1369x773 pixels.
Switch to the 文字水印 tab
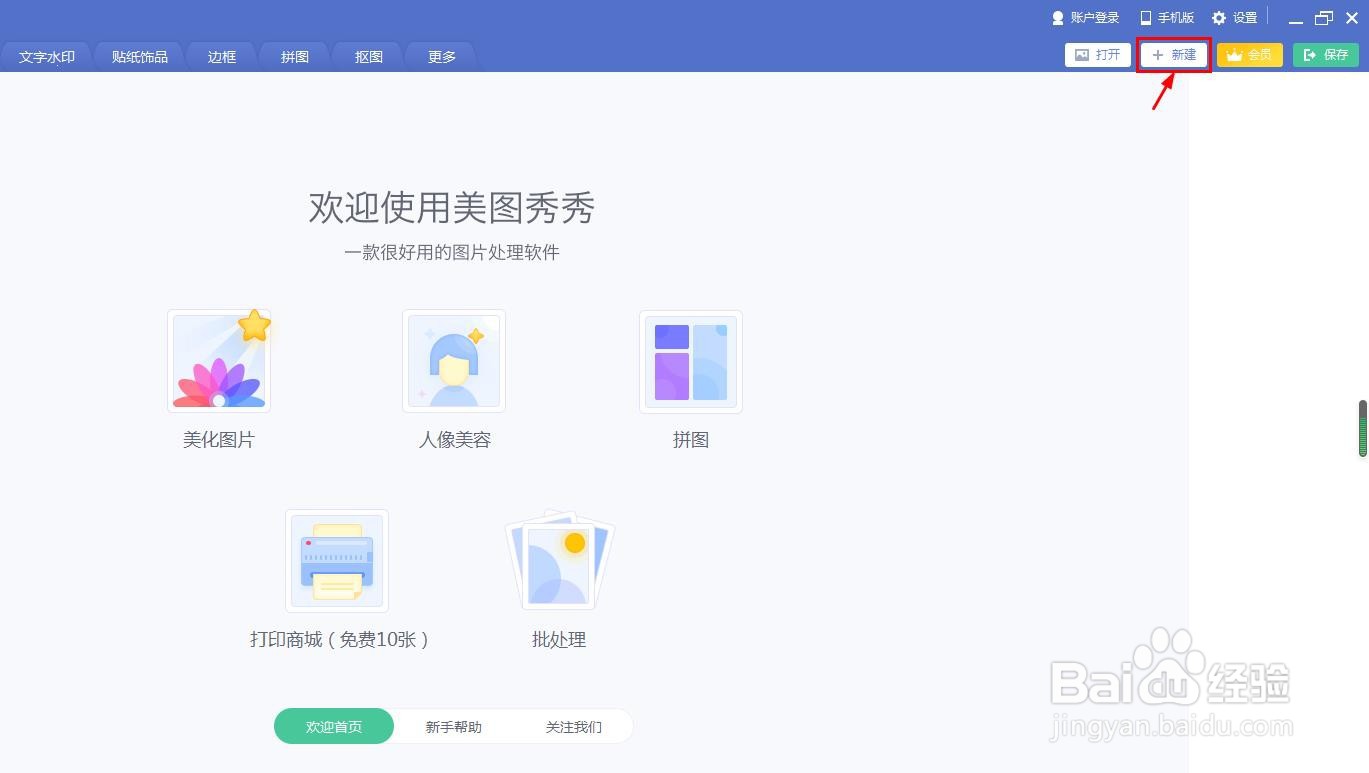point(47,57)
